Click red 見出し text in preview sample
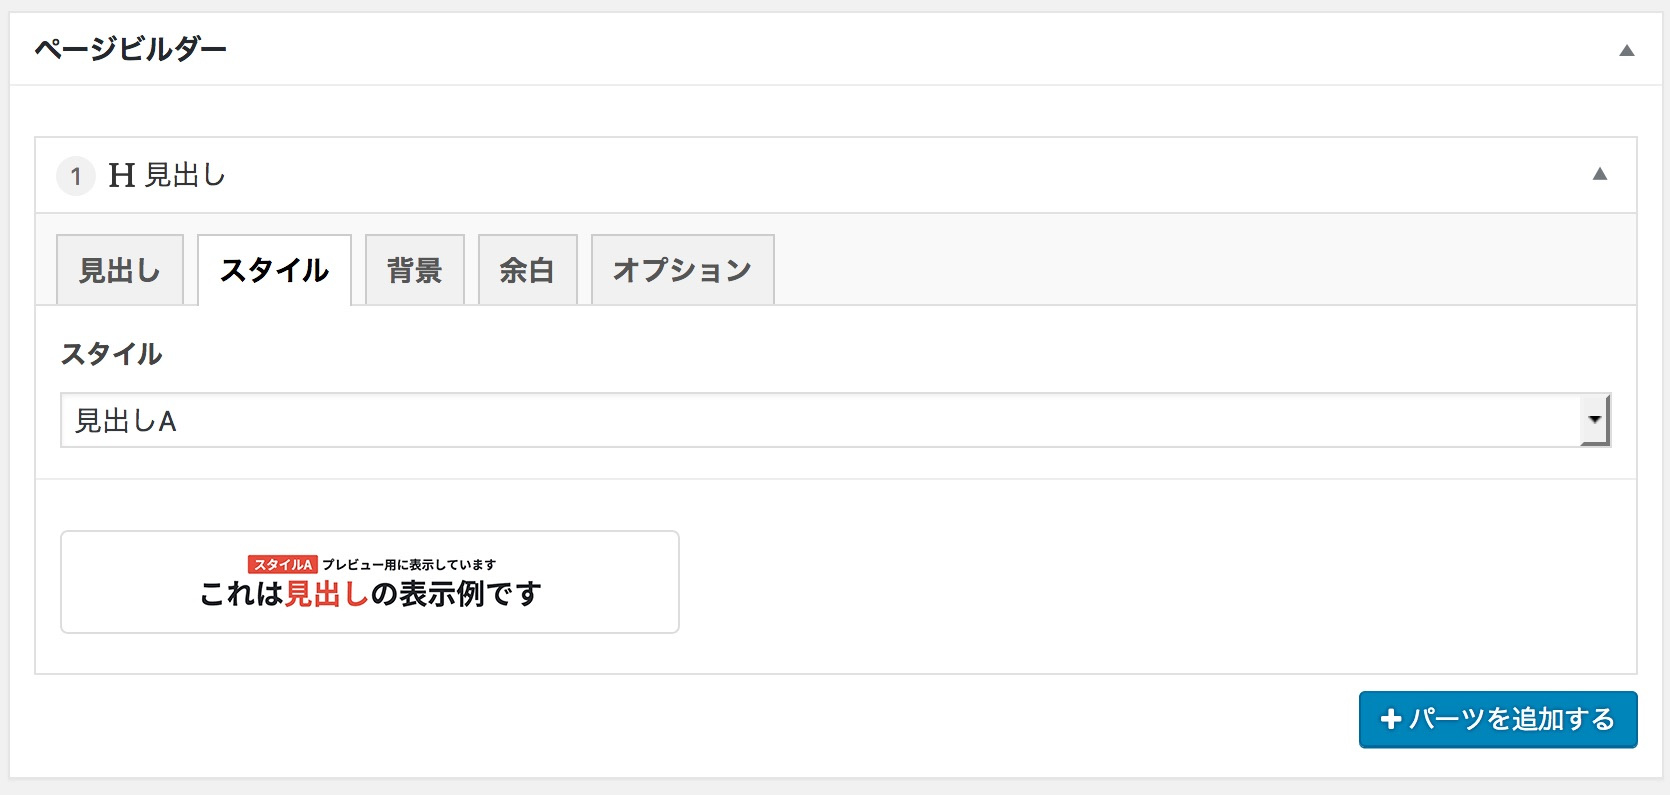The image size is (1670, 795). (x=327, y=594)
